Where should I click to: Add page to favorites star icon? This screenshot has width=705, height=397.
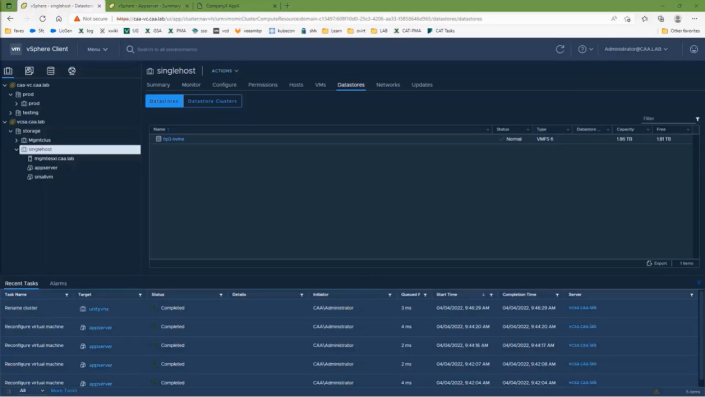627,19
